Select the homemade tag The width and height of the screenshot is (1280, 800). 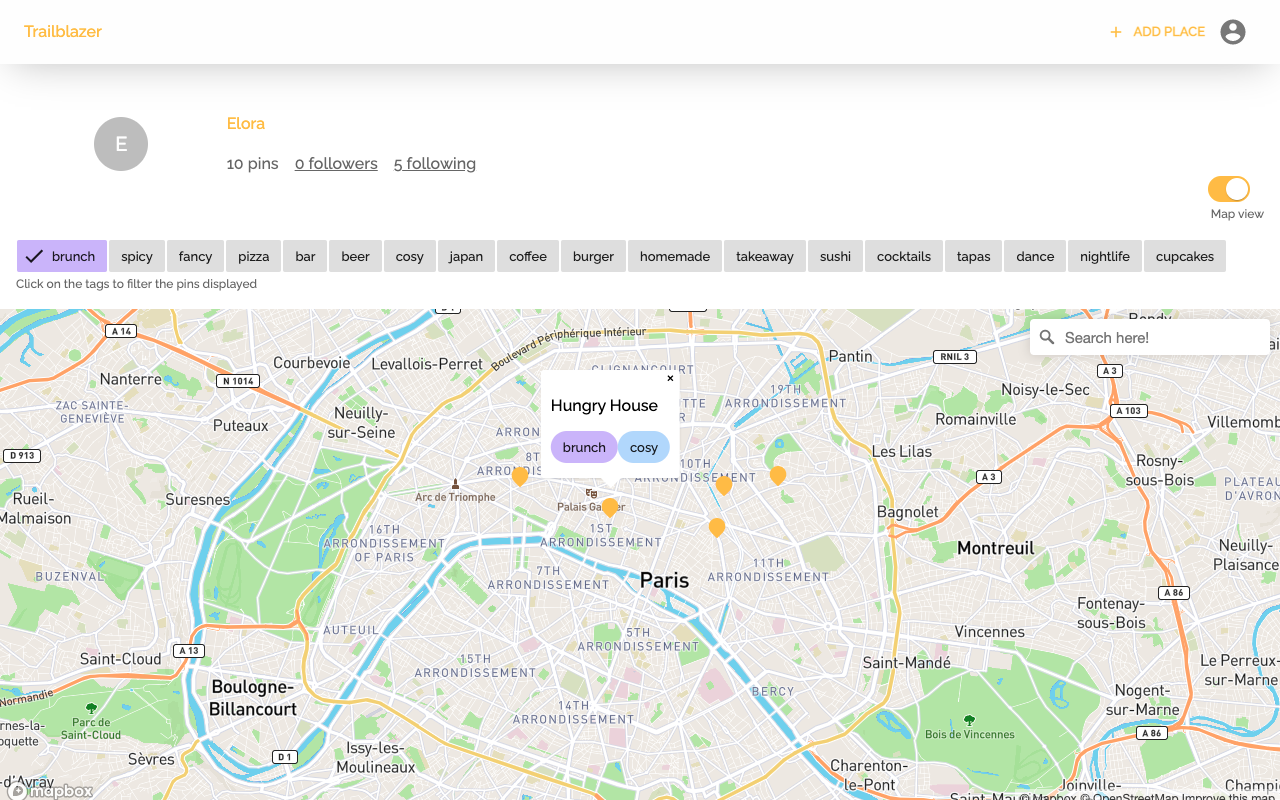click(675, 256)
